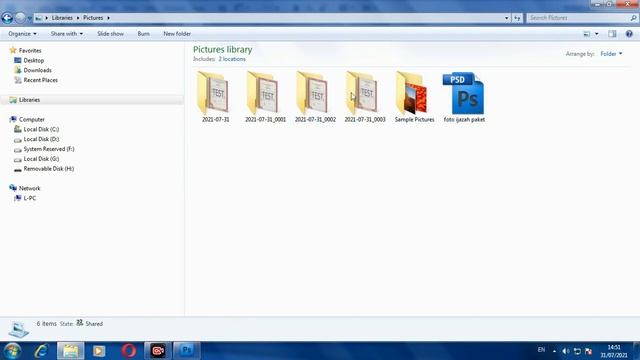Expand the address bar history dropdown
Screen dimensions: 640x360
click(x=507, y=18)
